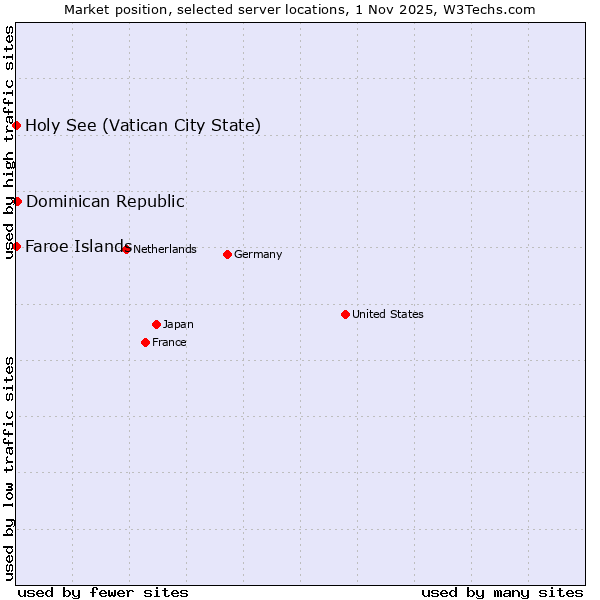This screenshot has width=600, height=600.
Task: Click the 'used by many sites' axis label
Action: 502,592
